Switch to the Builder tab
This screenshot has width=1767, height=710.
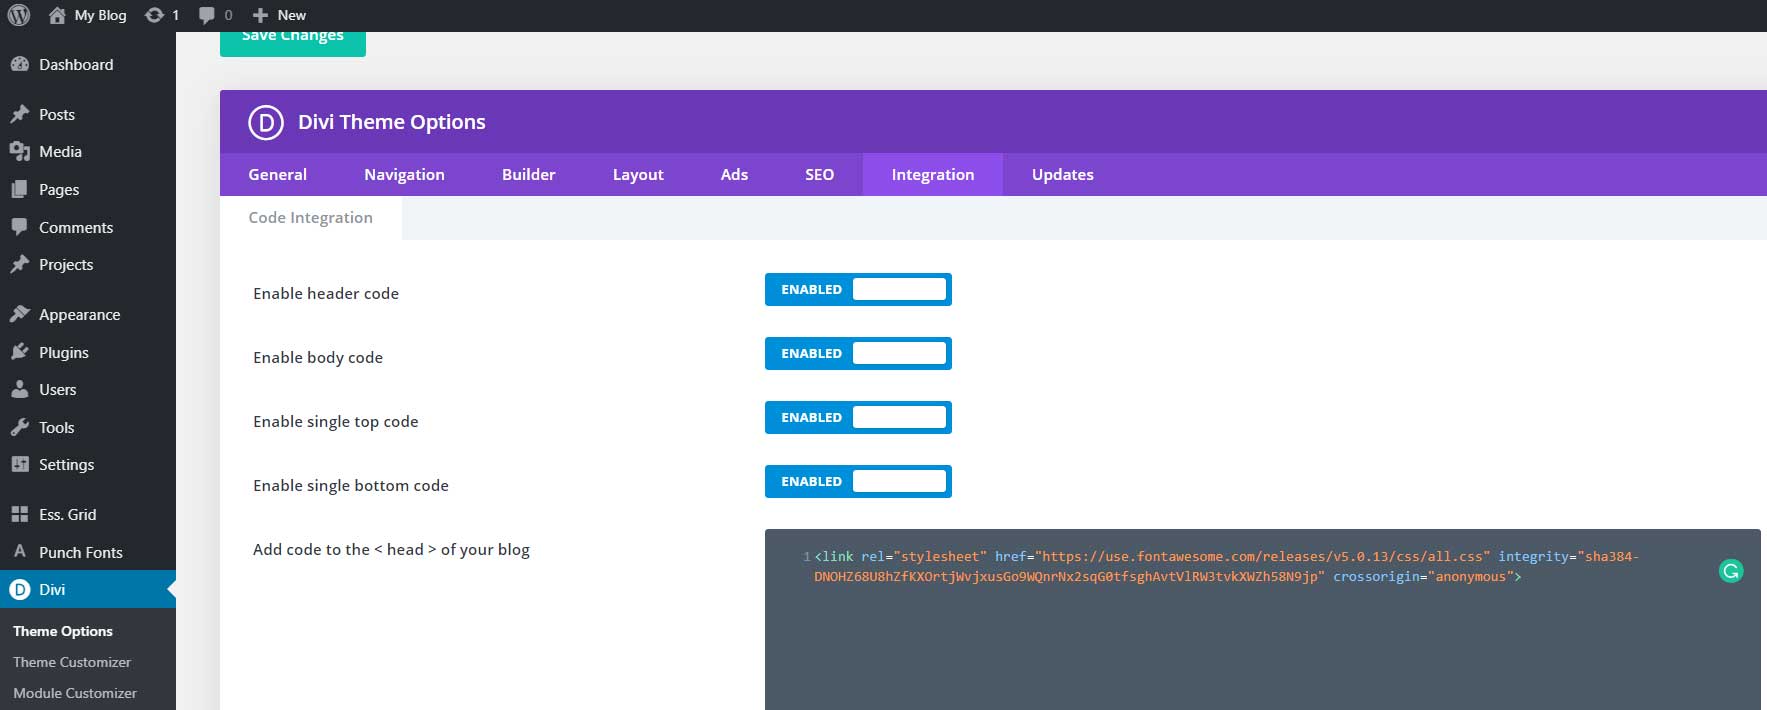528,174
